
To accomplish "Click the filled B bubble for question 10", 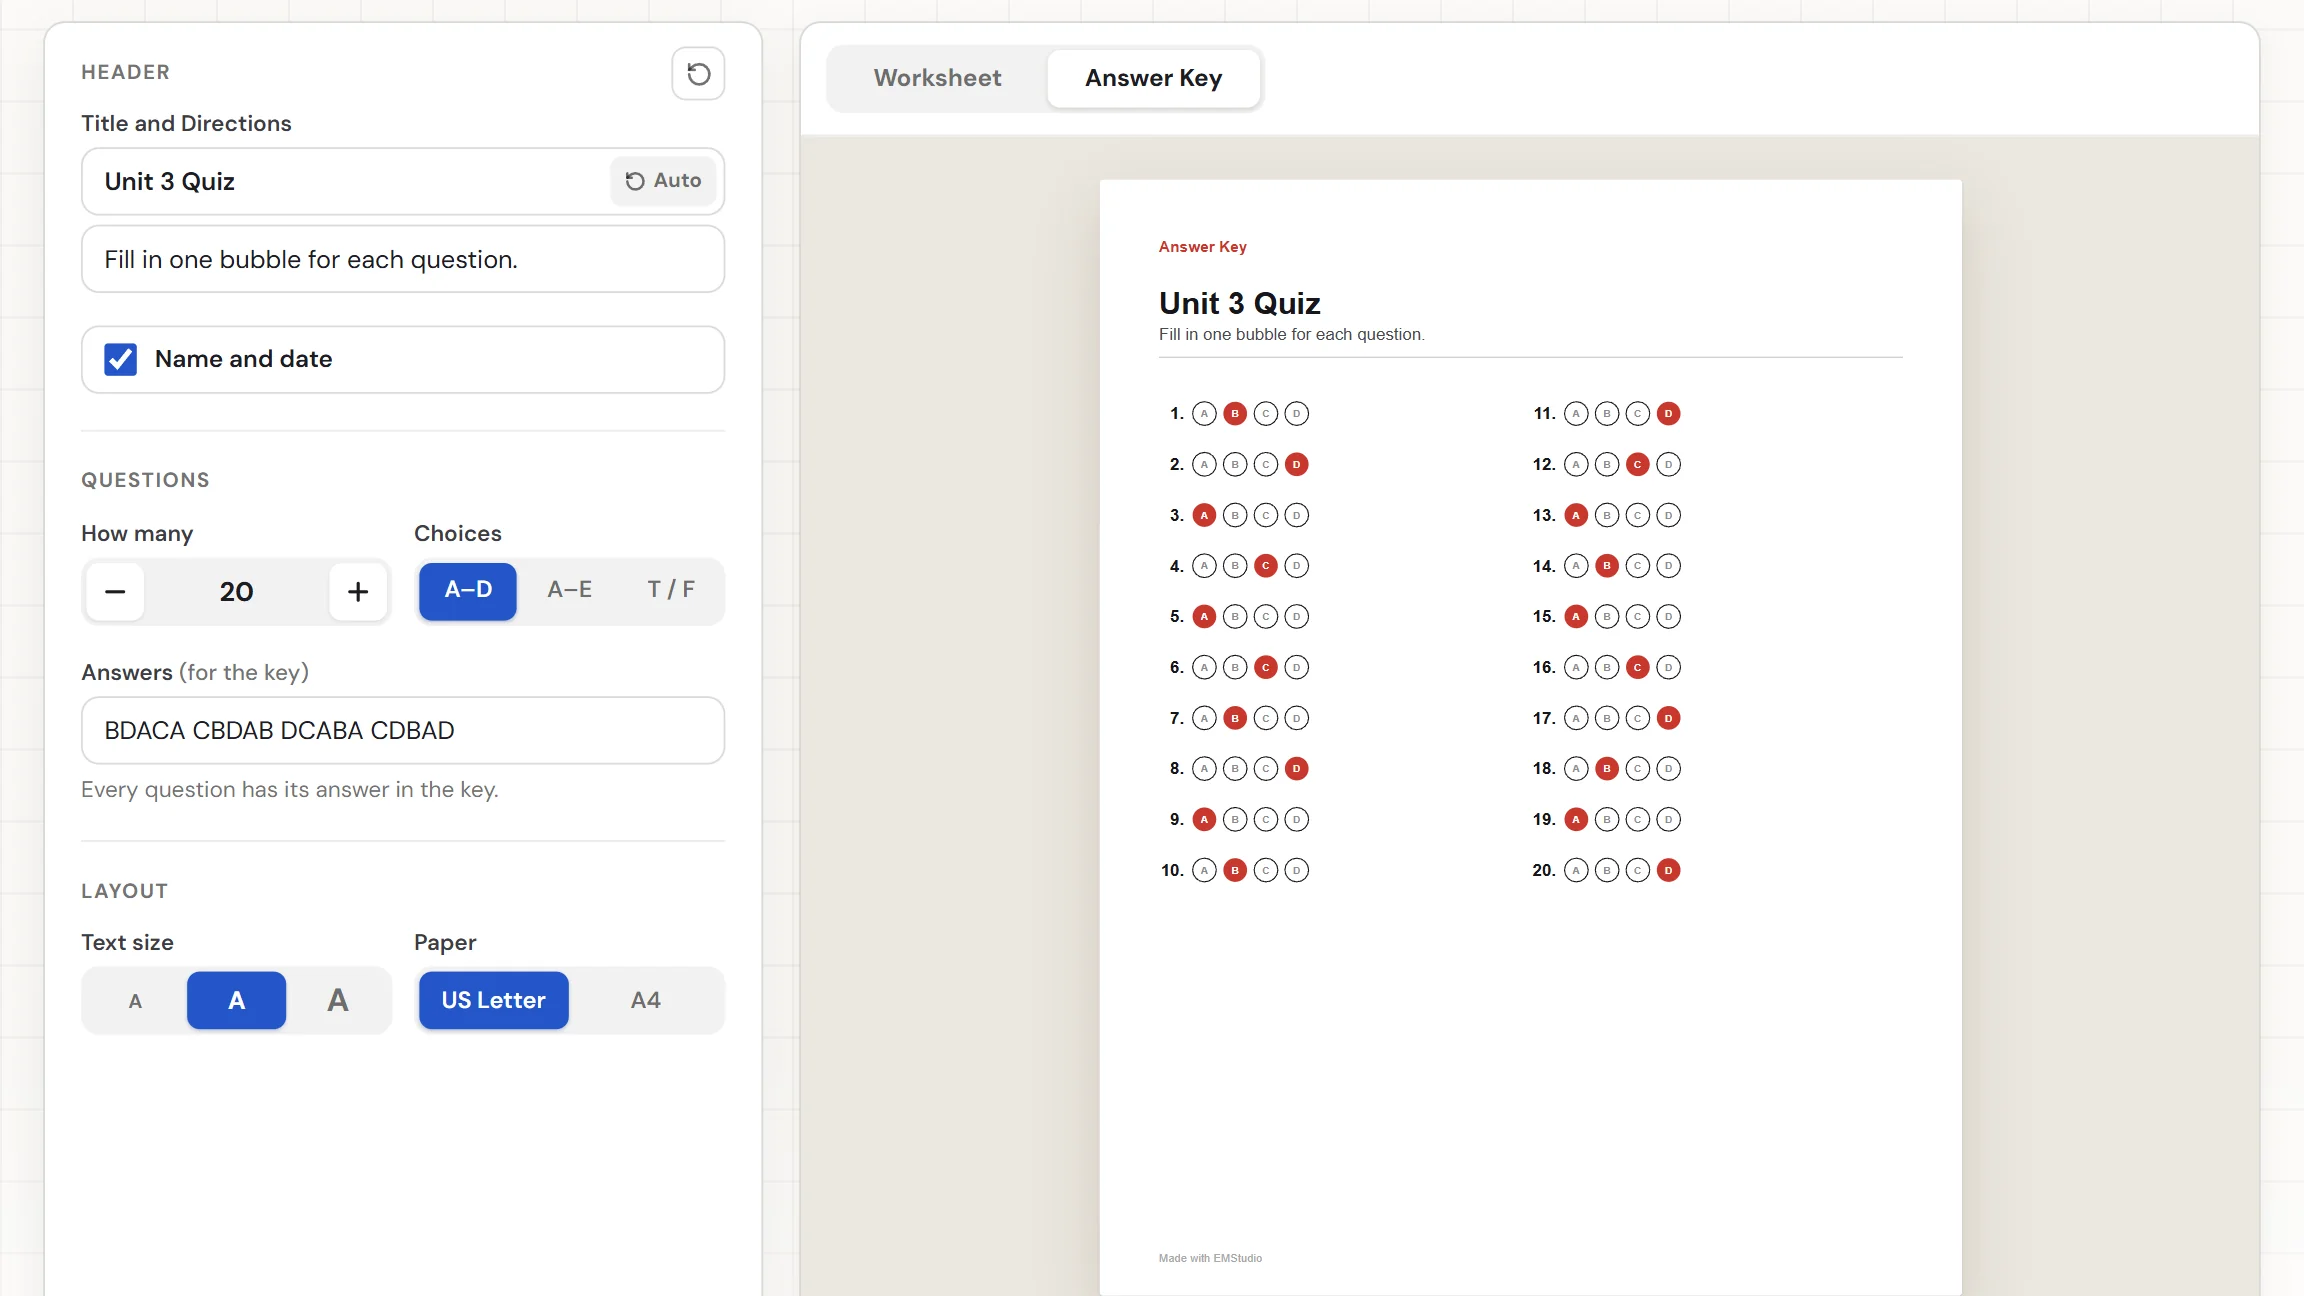I will (x=1235, y=871).
